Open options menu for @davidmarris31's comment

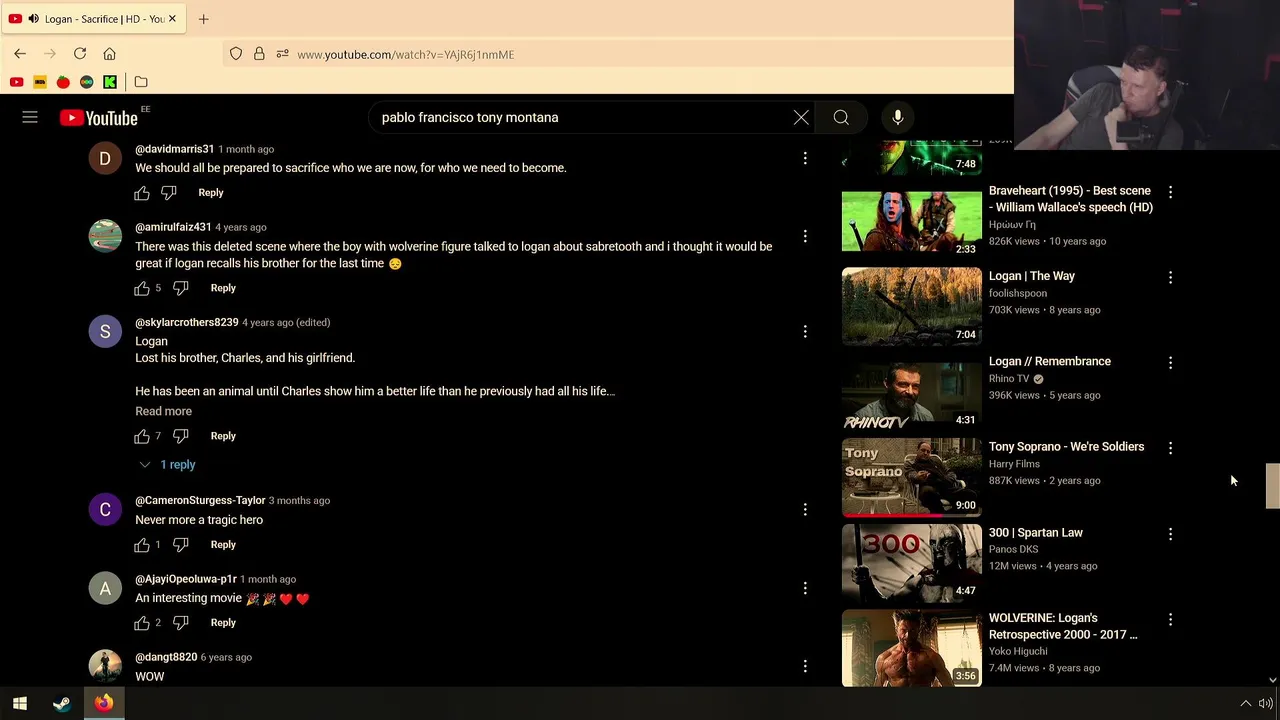click(x=805, y=158)
